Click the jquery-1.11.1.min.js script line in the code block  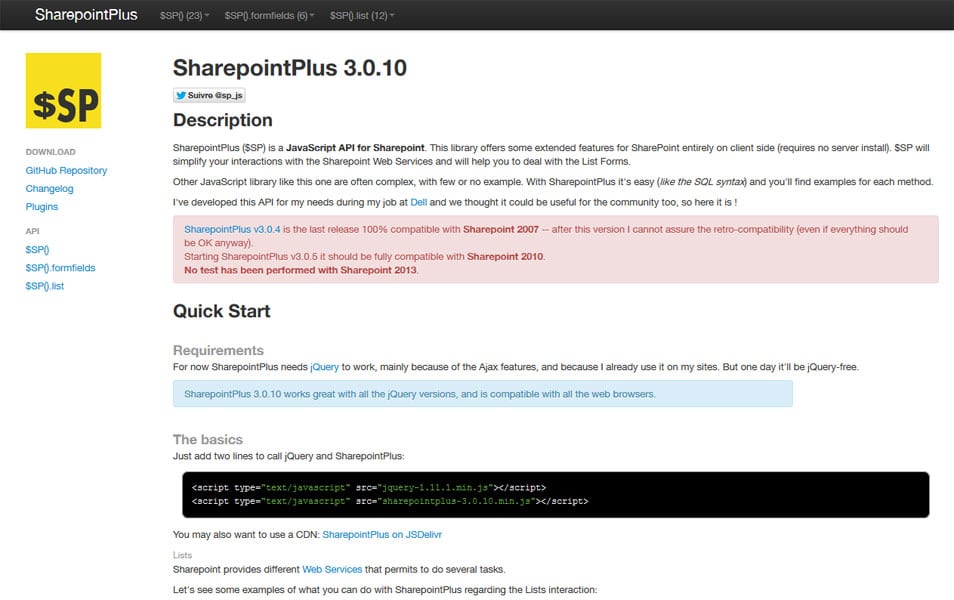pyautogui.click(x=369, y=487)
